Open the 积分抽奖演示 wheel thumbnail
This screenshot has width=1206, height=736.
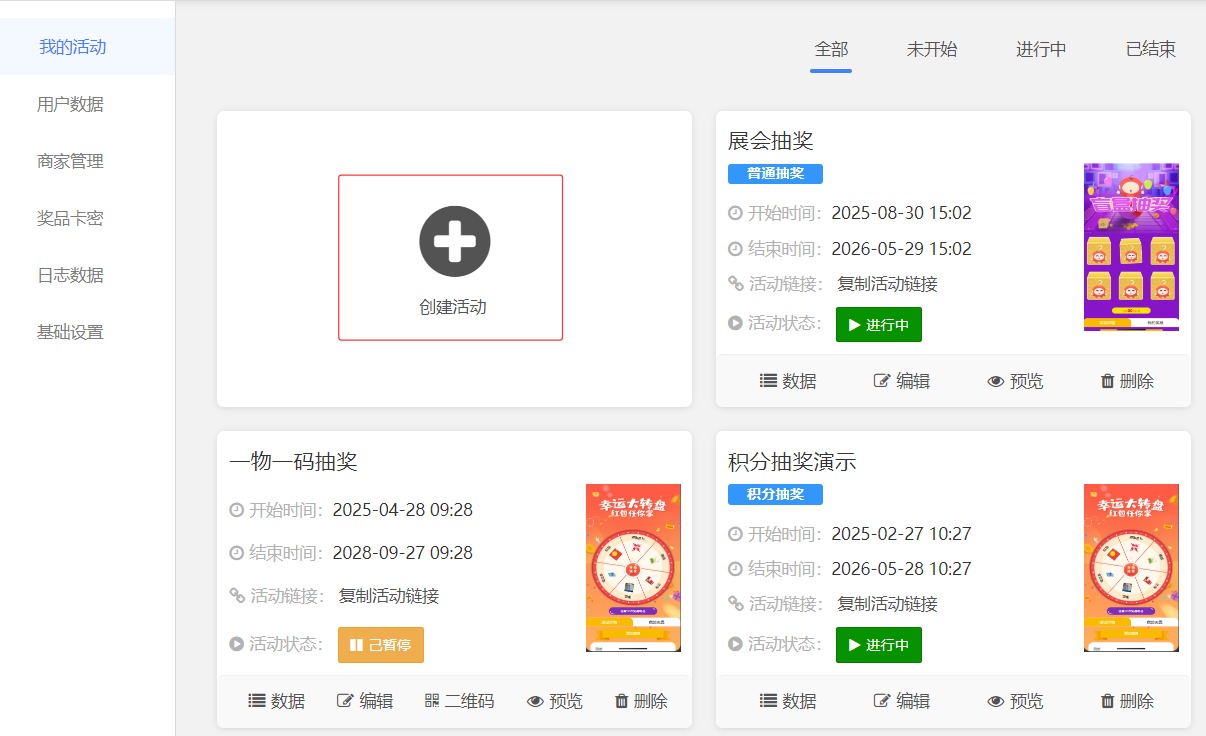[x=1131, y=568]
